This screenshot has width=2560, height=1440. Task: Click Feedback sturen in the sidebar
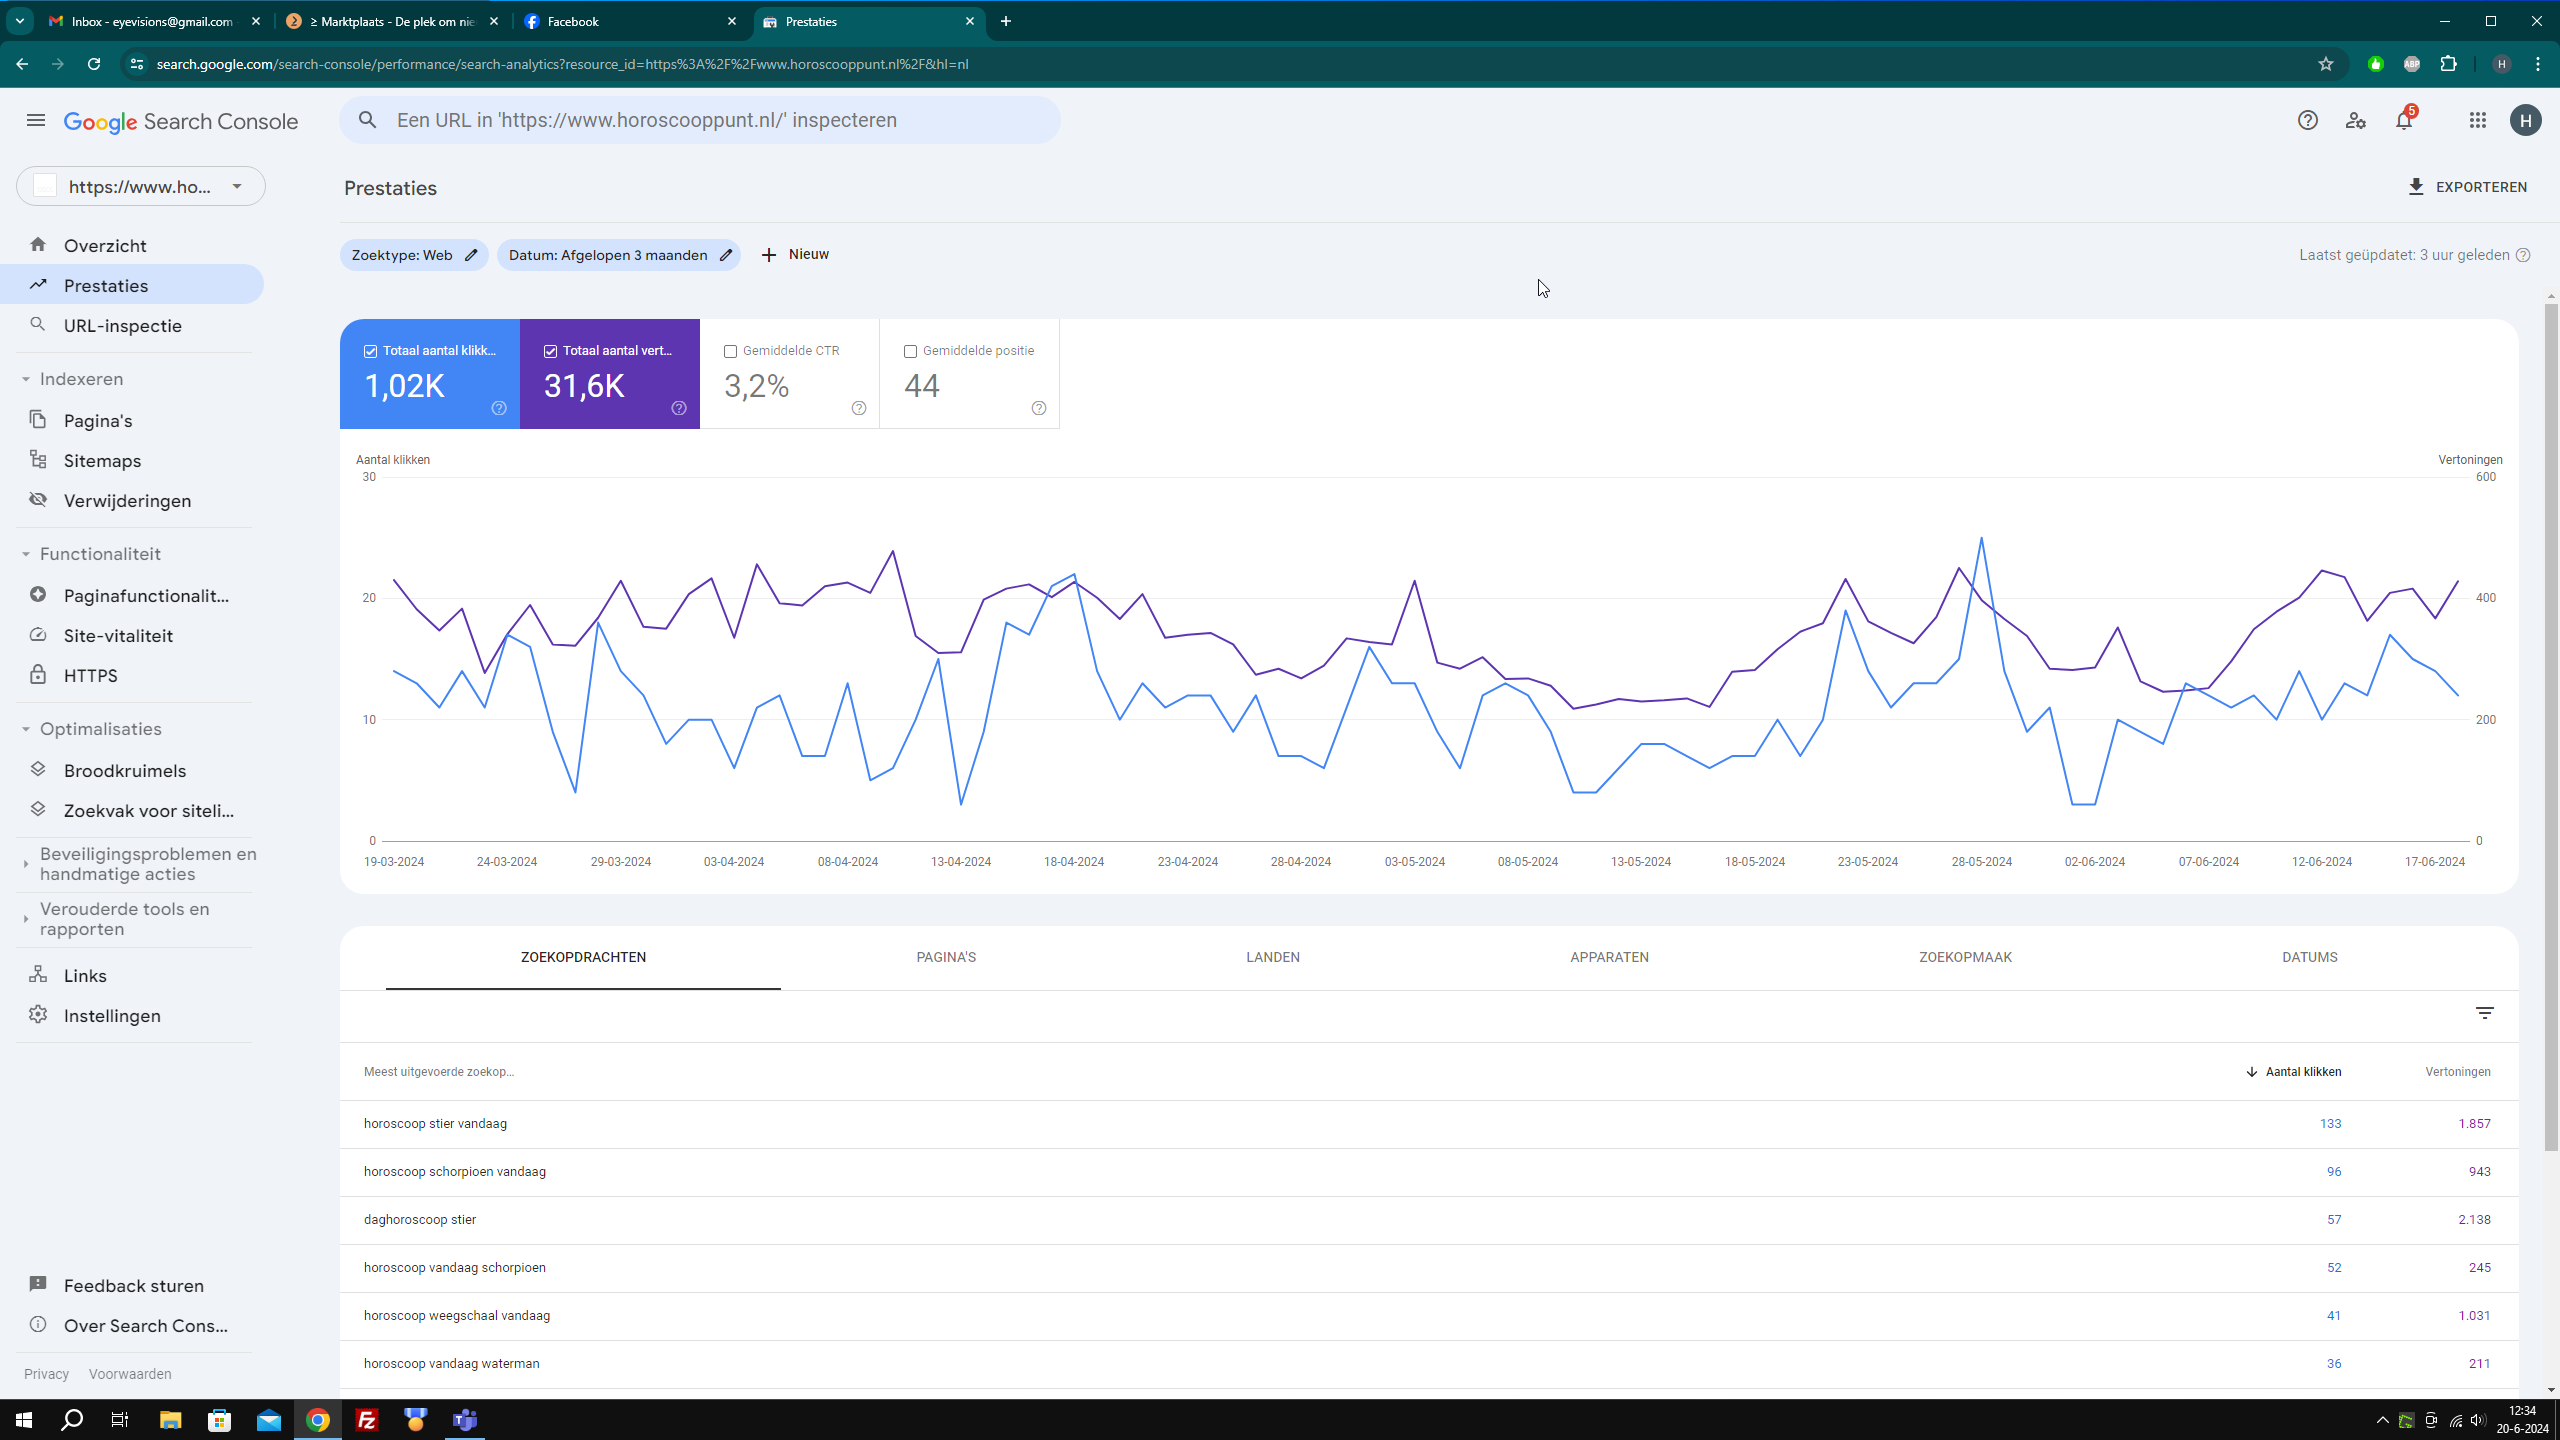[132, 1285]
